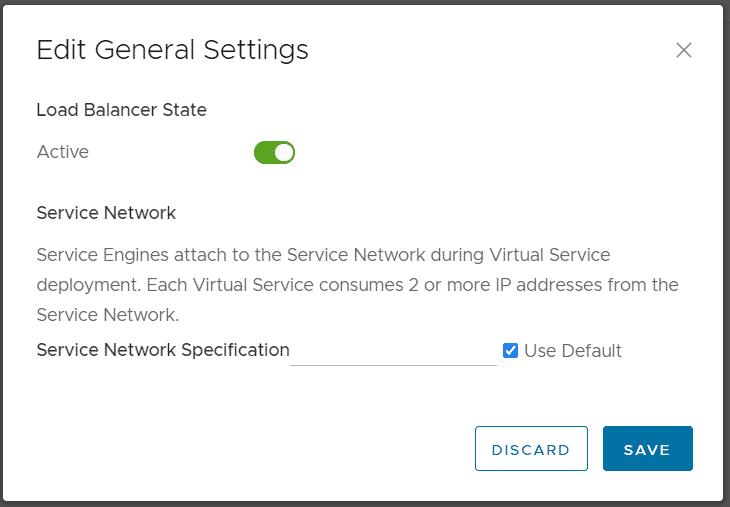This screenshot has width=730, height=507.
Task: Click the X icon at dialog top right
Action: pos(683,50)
